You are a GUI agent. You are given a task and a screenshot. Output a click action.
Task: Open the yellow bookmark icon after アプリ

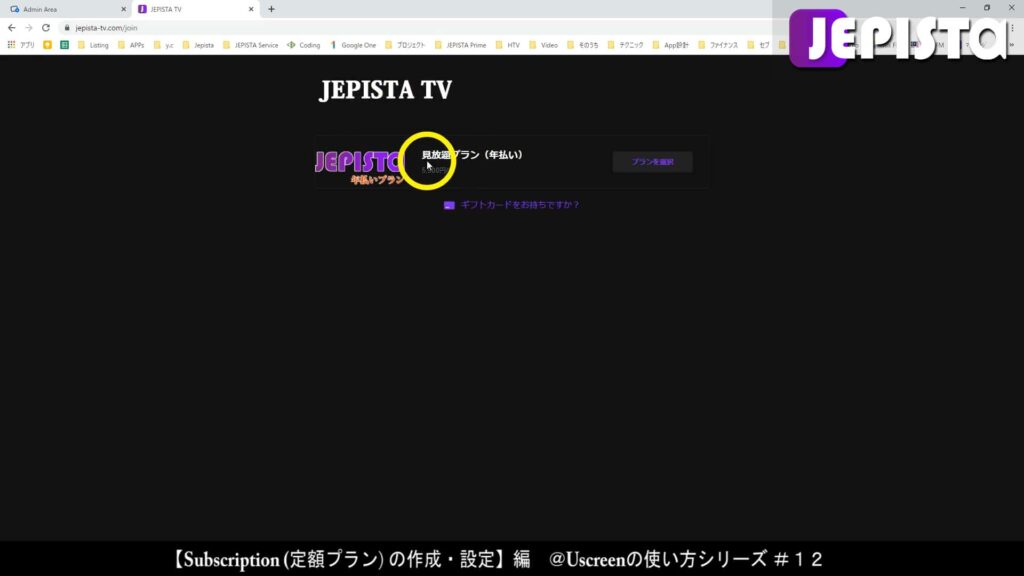[x=48, y=45]
